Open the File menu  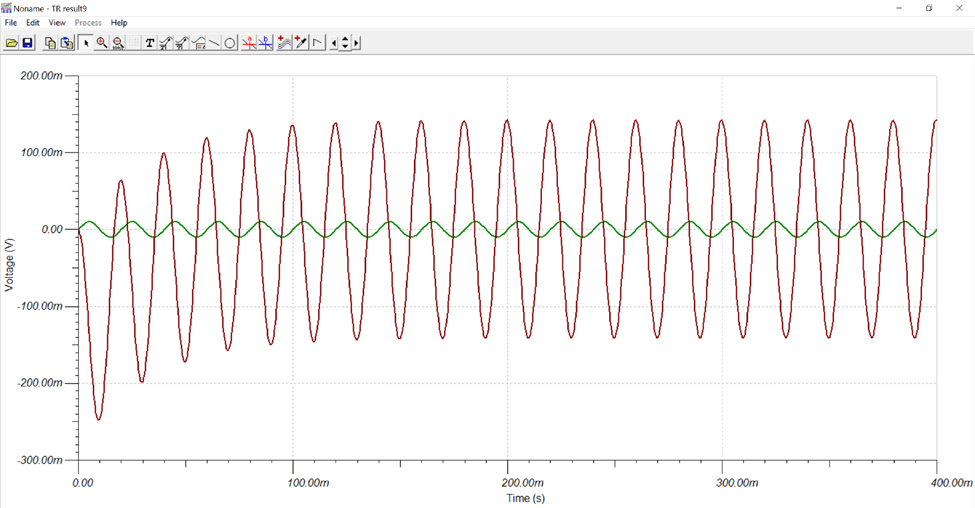point(11,22)
